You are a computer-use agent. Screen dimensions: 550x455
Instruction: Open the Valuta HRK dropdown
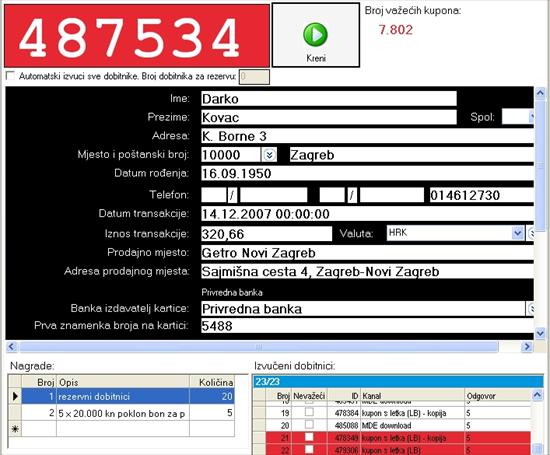pyautogui.click(x=517, y=233)
